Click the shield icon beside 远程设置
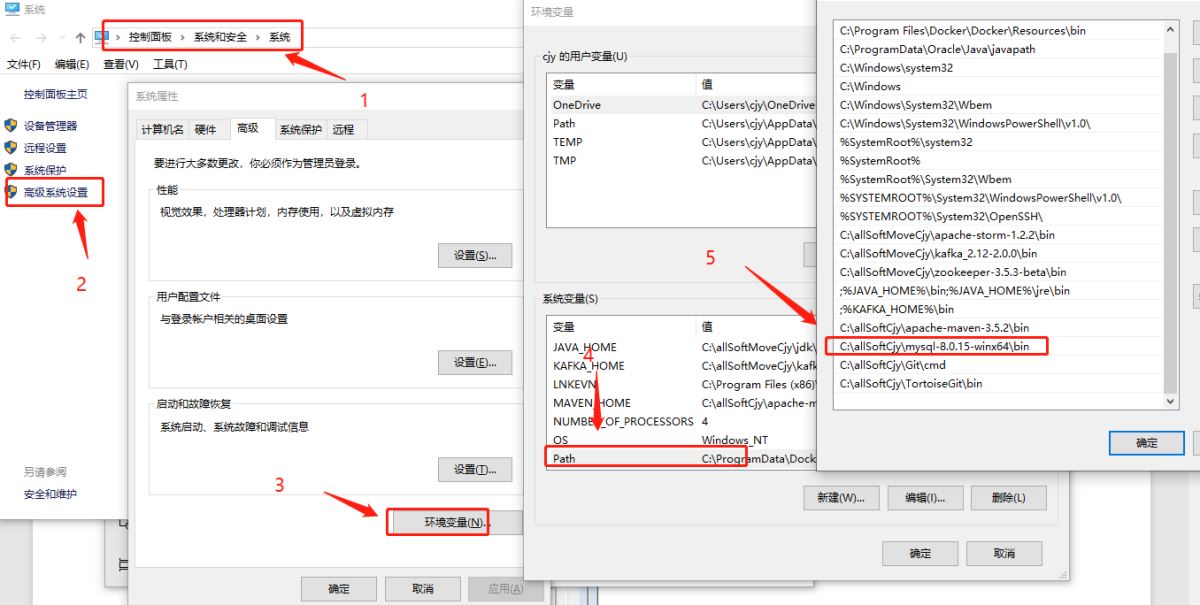Viewport: 1200px width, 605px height. coord(11,148)
